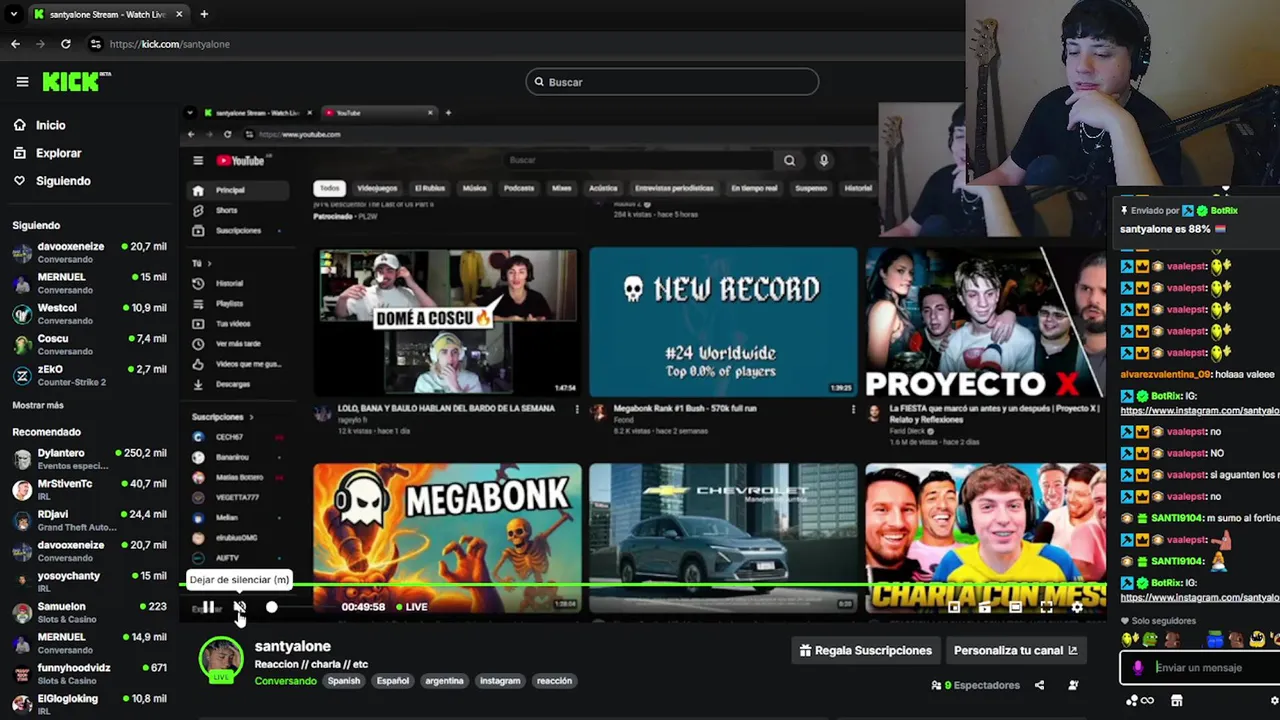Open the Westcol channel in the sidebar
The width and height of the screenshot is (1280, 720).
tap(90, 314)
